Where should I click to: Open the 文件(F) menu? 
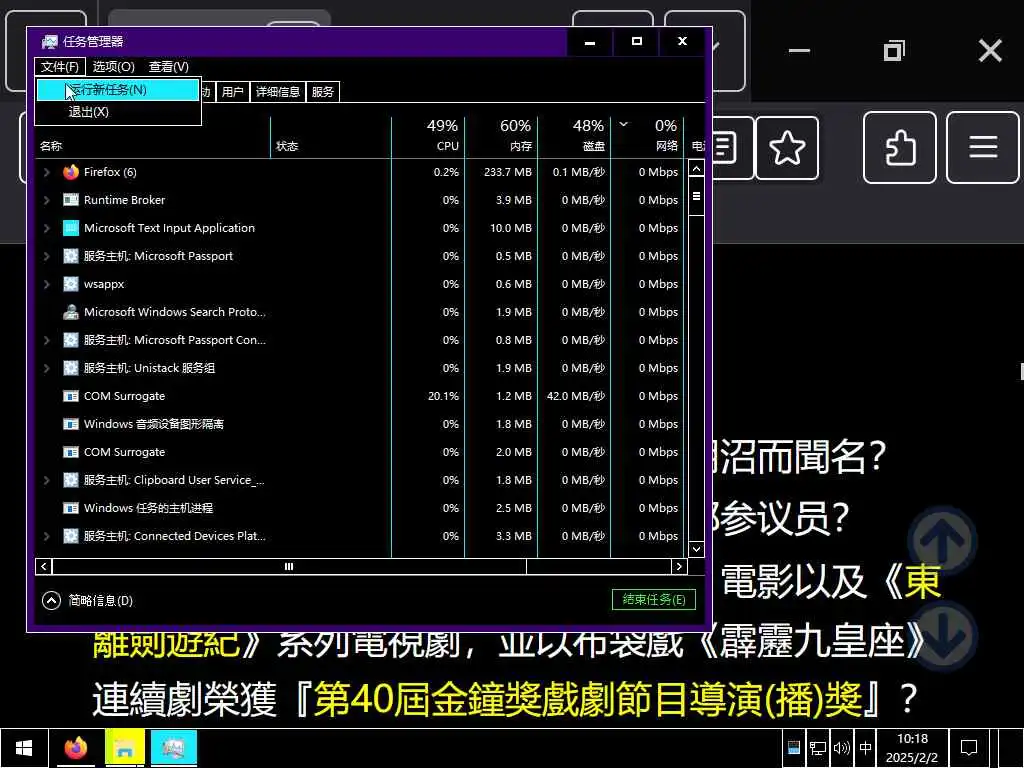coord(59,67)
